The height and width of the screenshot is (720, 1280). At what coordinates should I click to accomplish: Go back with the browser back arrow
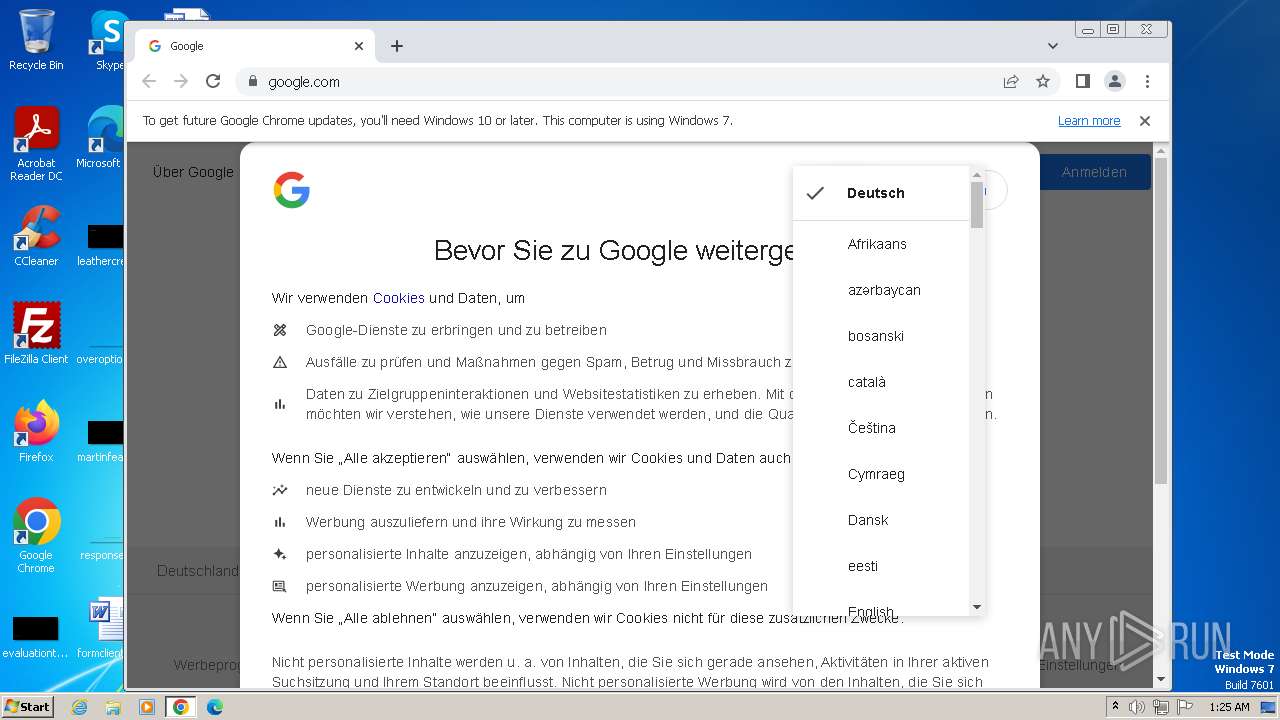tap(149, 81)
